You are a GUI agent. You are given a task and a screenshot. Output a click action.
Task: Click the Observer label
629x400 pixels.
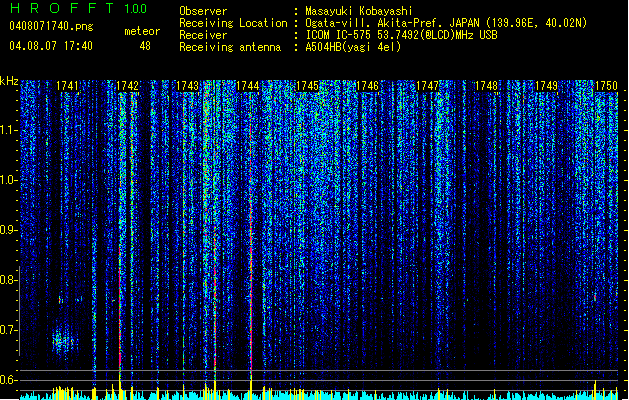[x=203, y=11]
